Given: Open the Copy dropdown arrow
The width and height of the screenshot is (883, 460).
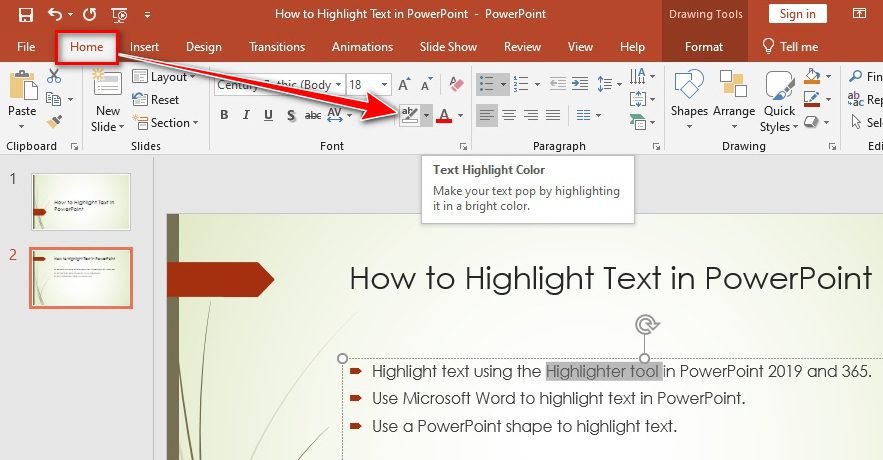Looking at the screenshot, I should click(71, 100).
